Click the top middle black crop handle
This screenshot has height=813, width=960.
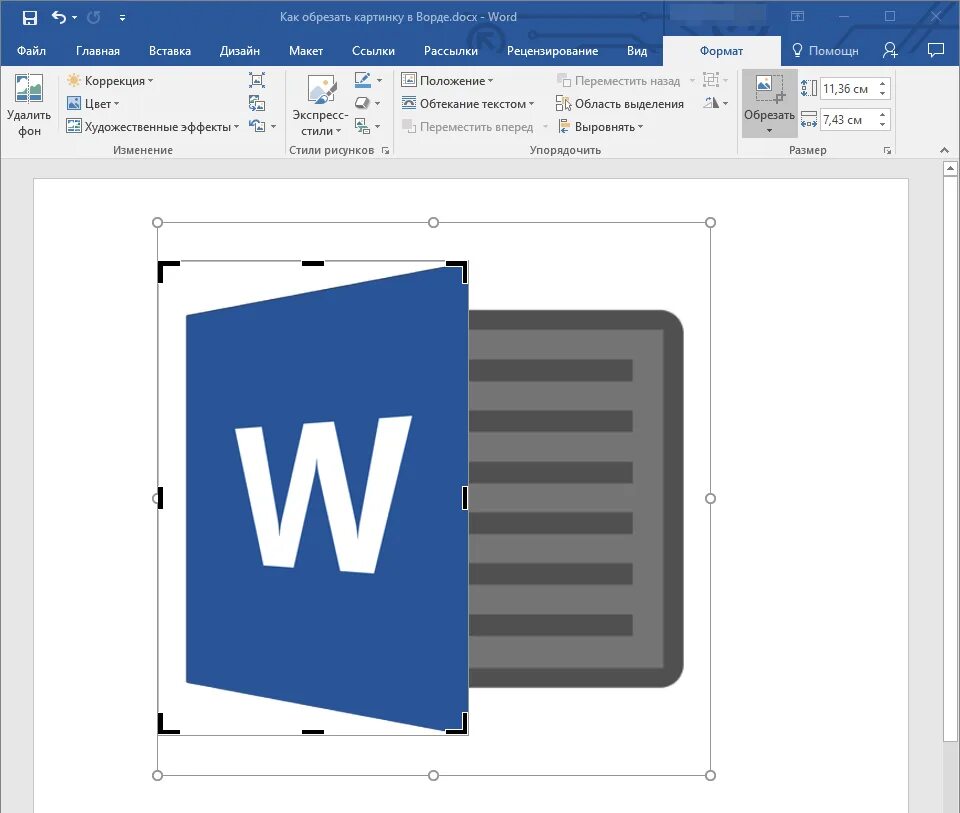point(313,263)
